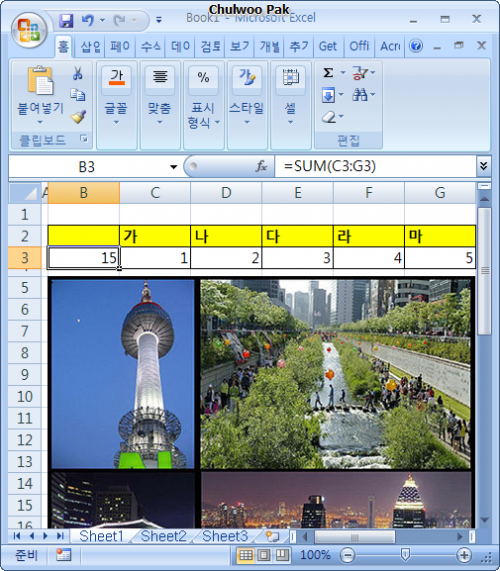Click the AutoSum sigma icon
Screen dimensions: 500x571
click(328, 73)
